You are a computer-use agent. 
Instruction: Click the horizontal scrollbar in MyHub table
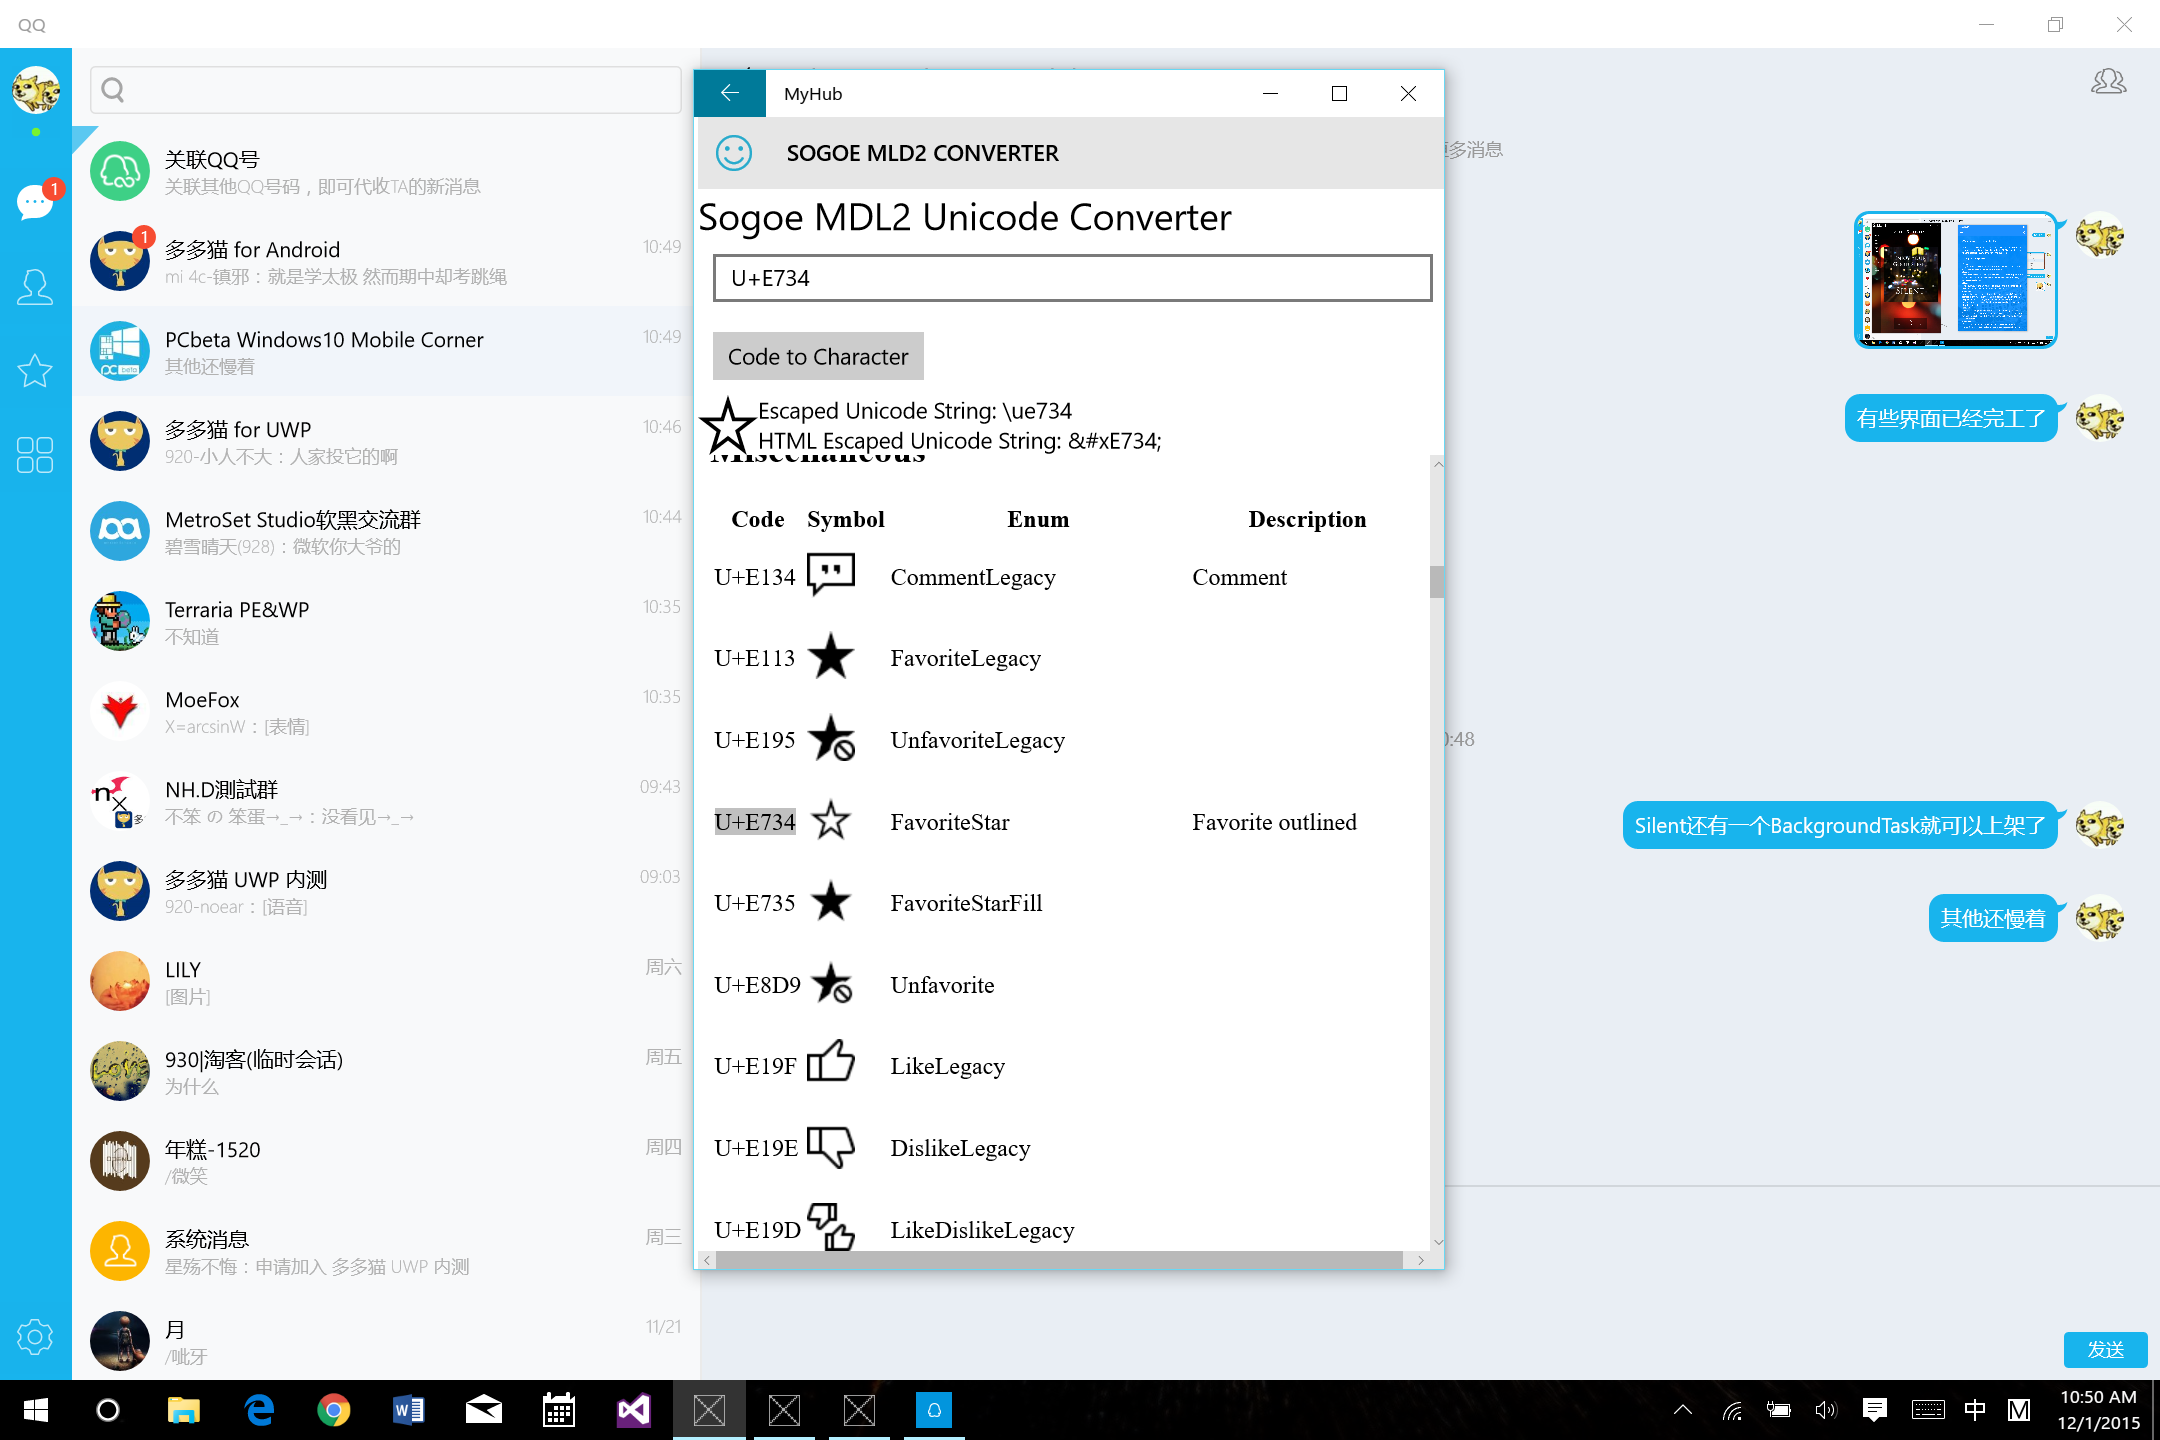click(x=1061, y=1260)
